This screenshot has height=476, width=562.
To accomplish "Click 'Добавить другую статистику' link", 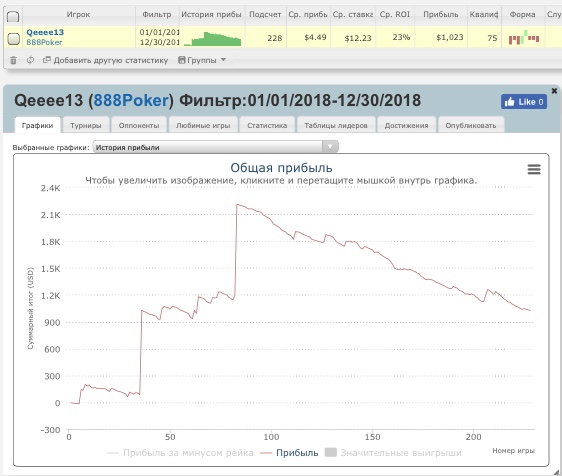I will [111, 60].
